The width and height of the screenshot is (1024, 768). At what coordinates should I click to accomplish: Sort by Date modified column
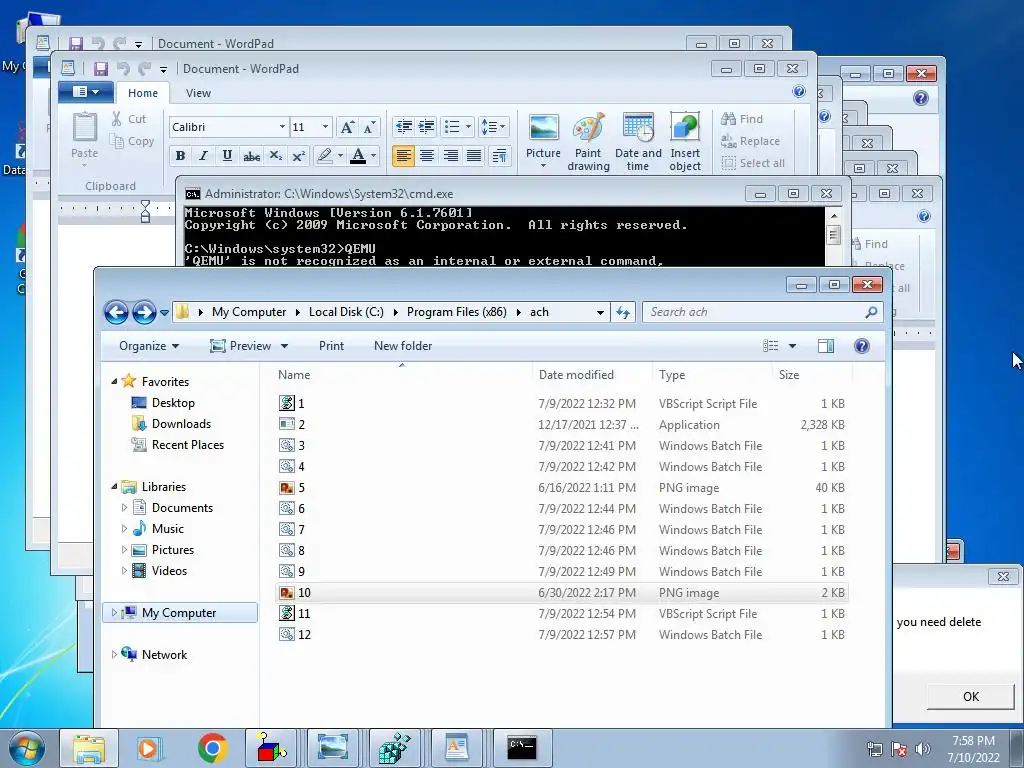(x=576, y=375)
